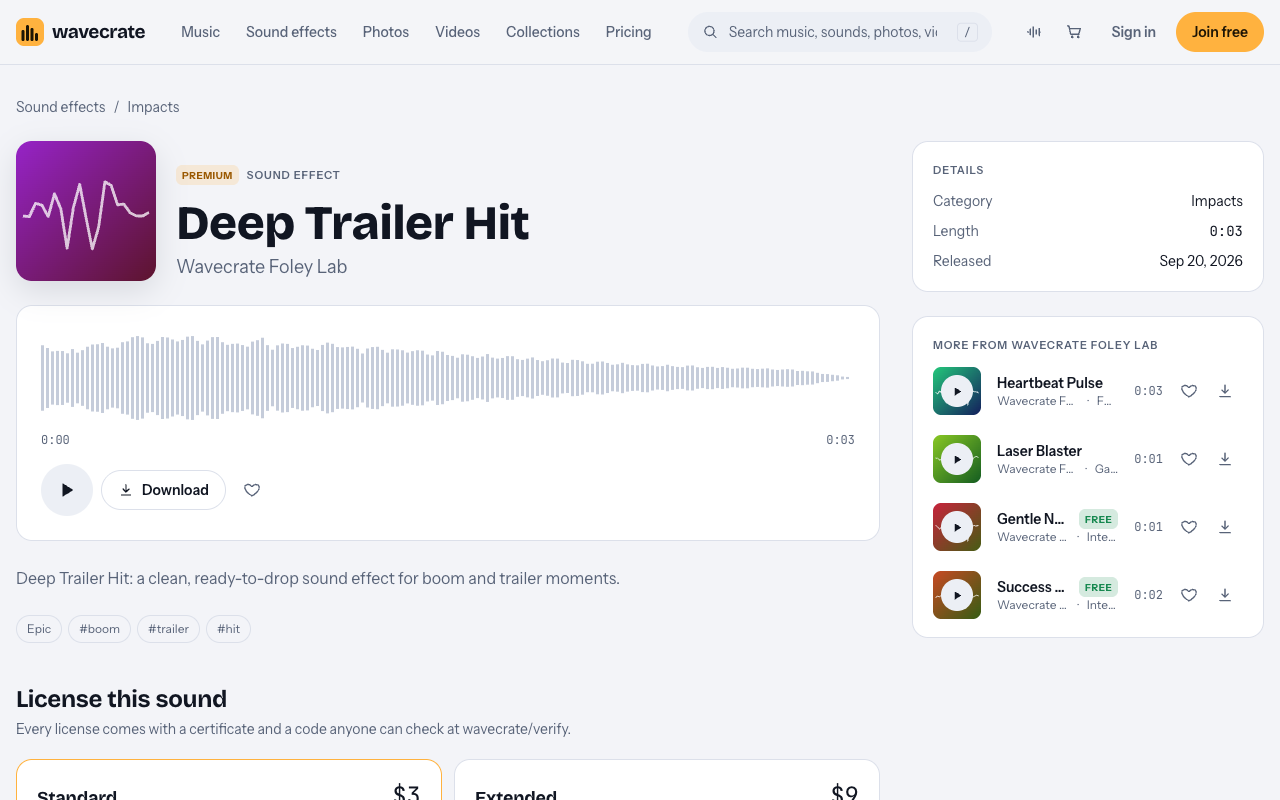Select the #trailer tag

(169, 629)
